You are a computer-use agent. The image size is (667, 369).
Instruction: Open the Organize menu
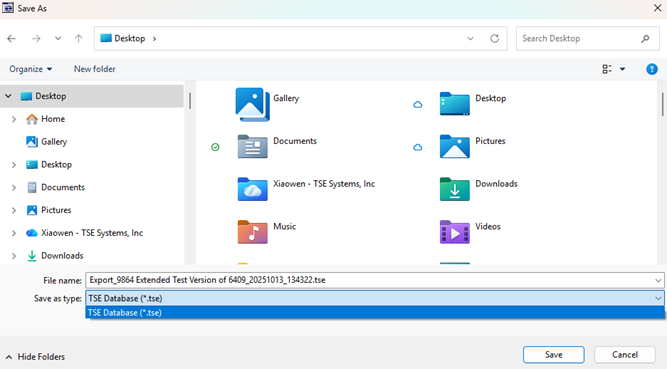pyautogui.click(x=30, y=69)
